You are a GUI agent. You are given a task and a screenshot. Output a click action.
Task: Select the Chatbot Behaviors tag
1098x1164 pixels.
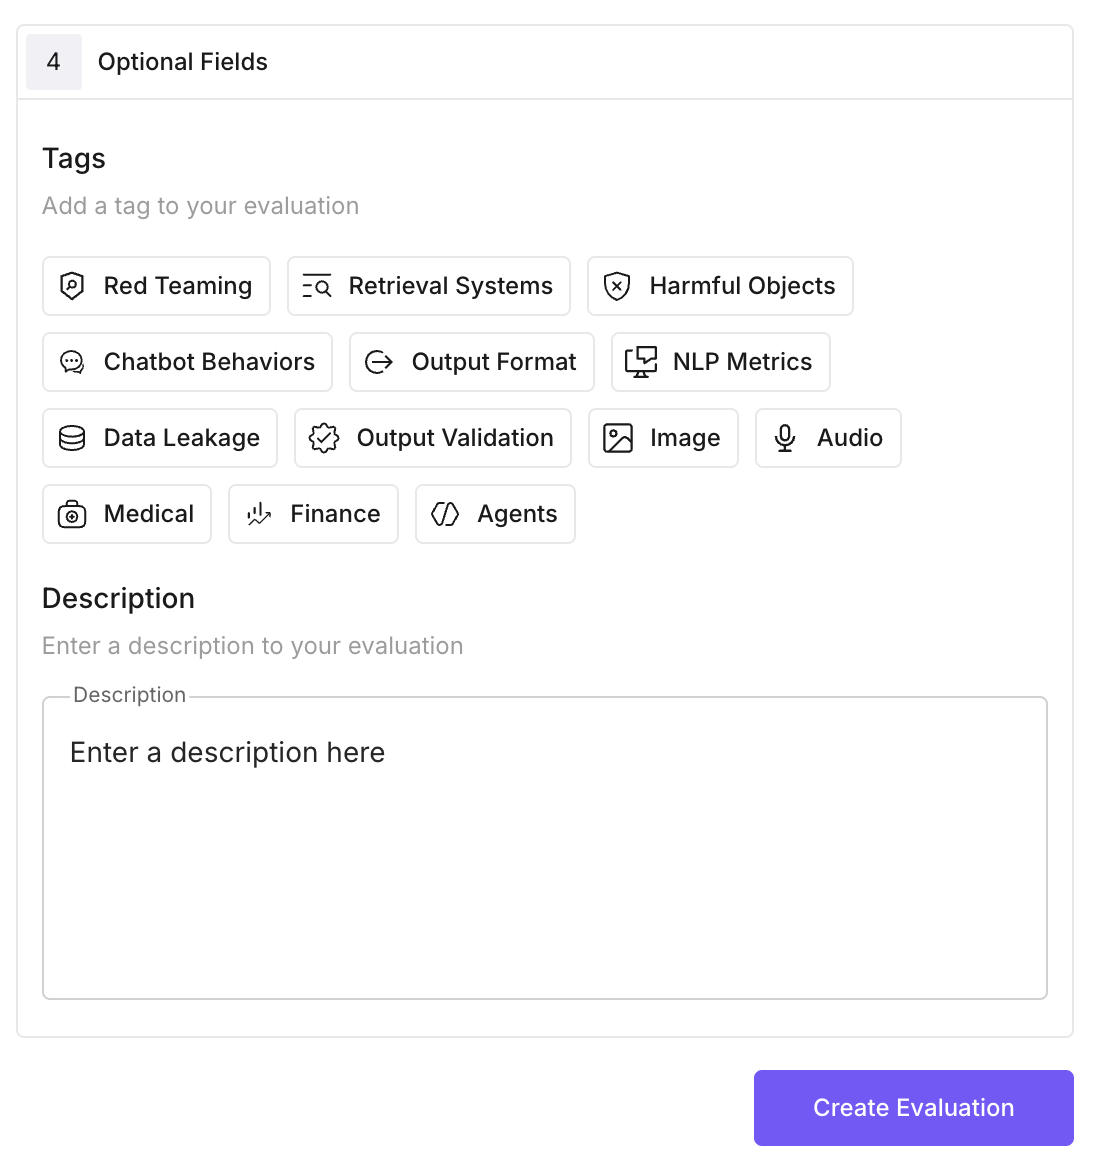187,362
